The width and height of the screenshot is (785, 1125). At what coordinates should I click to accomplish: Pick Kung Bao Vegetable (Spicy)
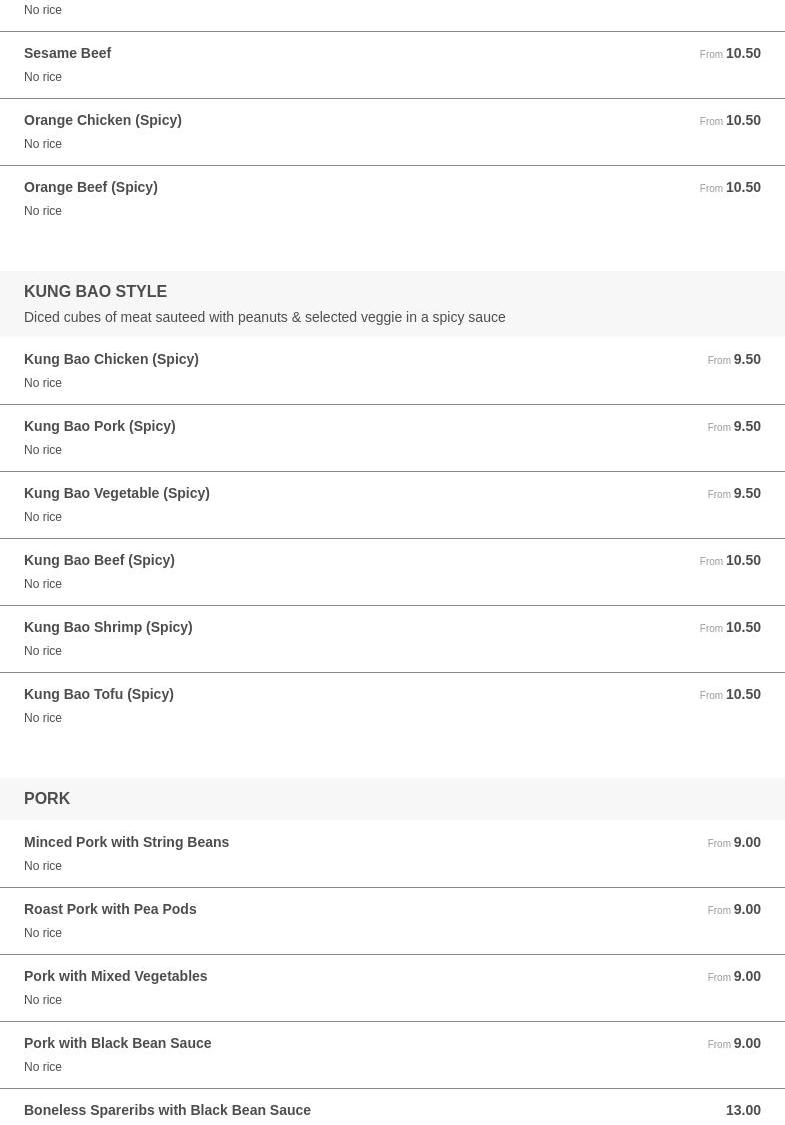(x=392, y=504)
